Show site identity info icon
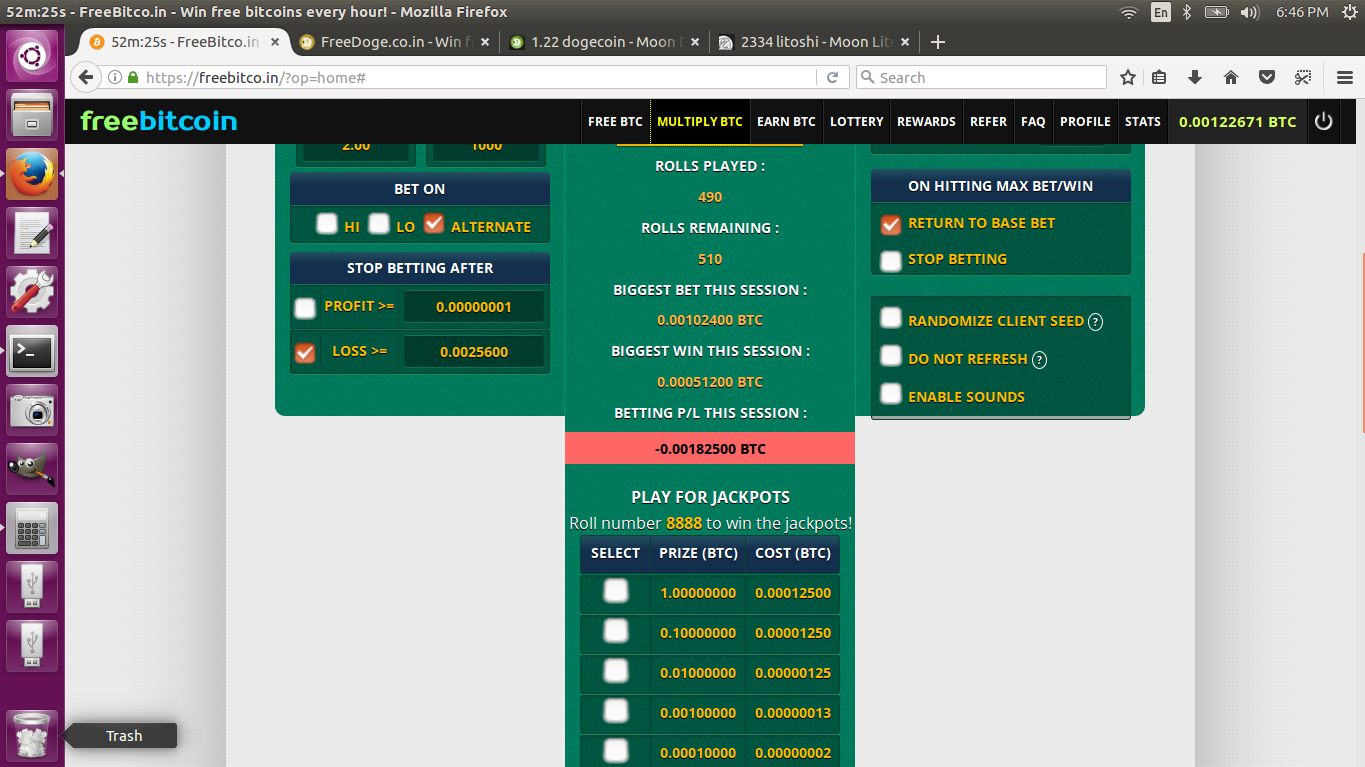This screenshot has height=767, width=1365. 115,77
